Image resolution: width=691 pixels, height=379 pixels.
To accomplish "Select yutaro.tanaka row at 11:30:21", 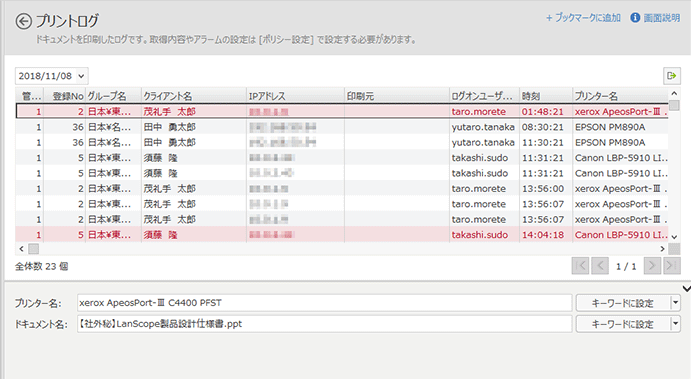I will 342,142.
